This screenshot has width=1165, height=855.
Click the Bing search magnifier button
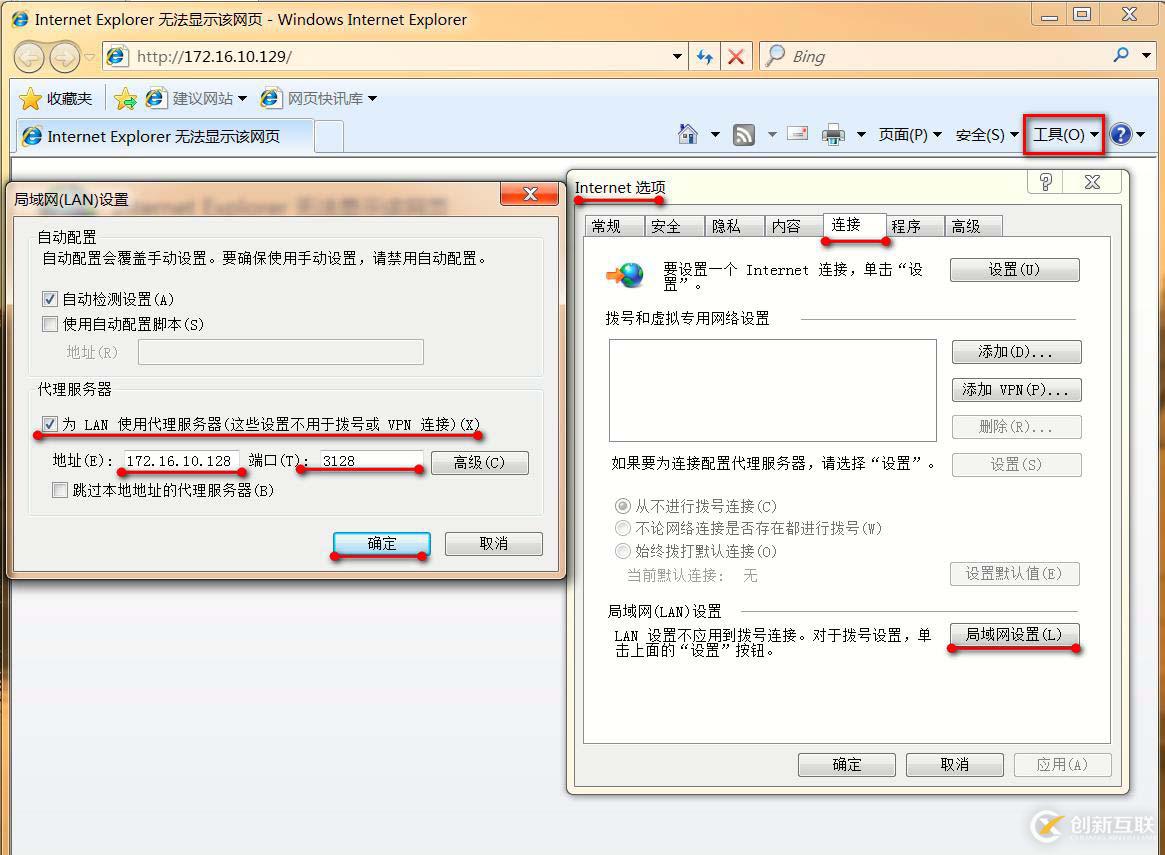(x=1121, y=56)
